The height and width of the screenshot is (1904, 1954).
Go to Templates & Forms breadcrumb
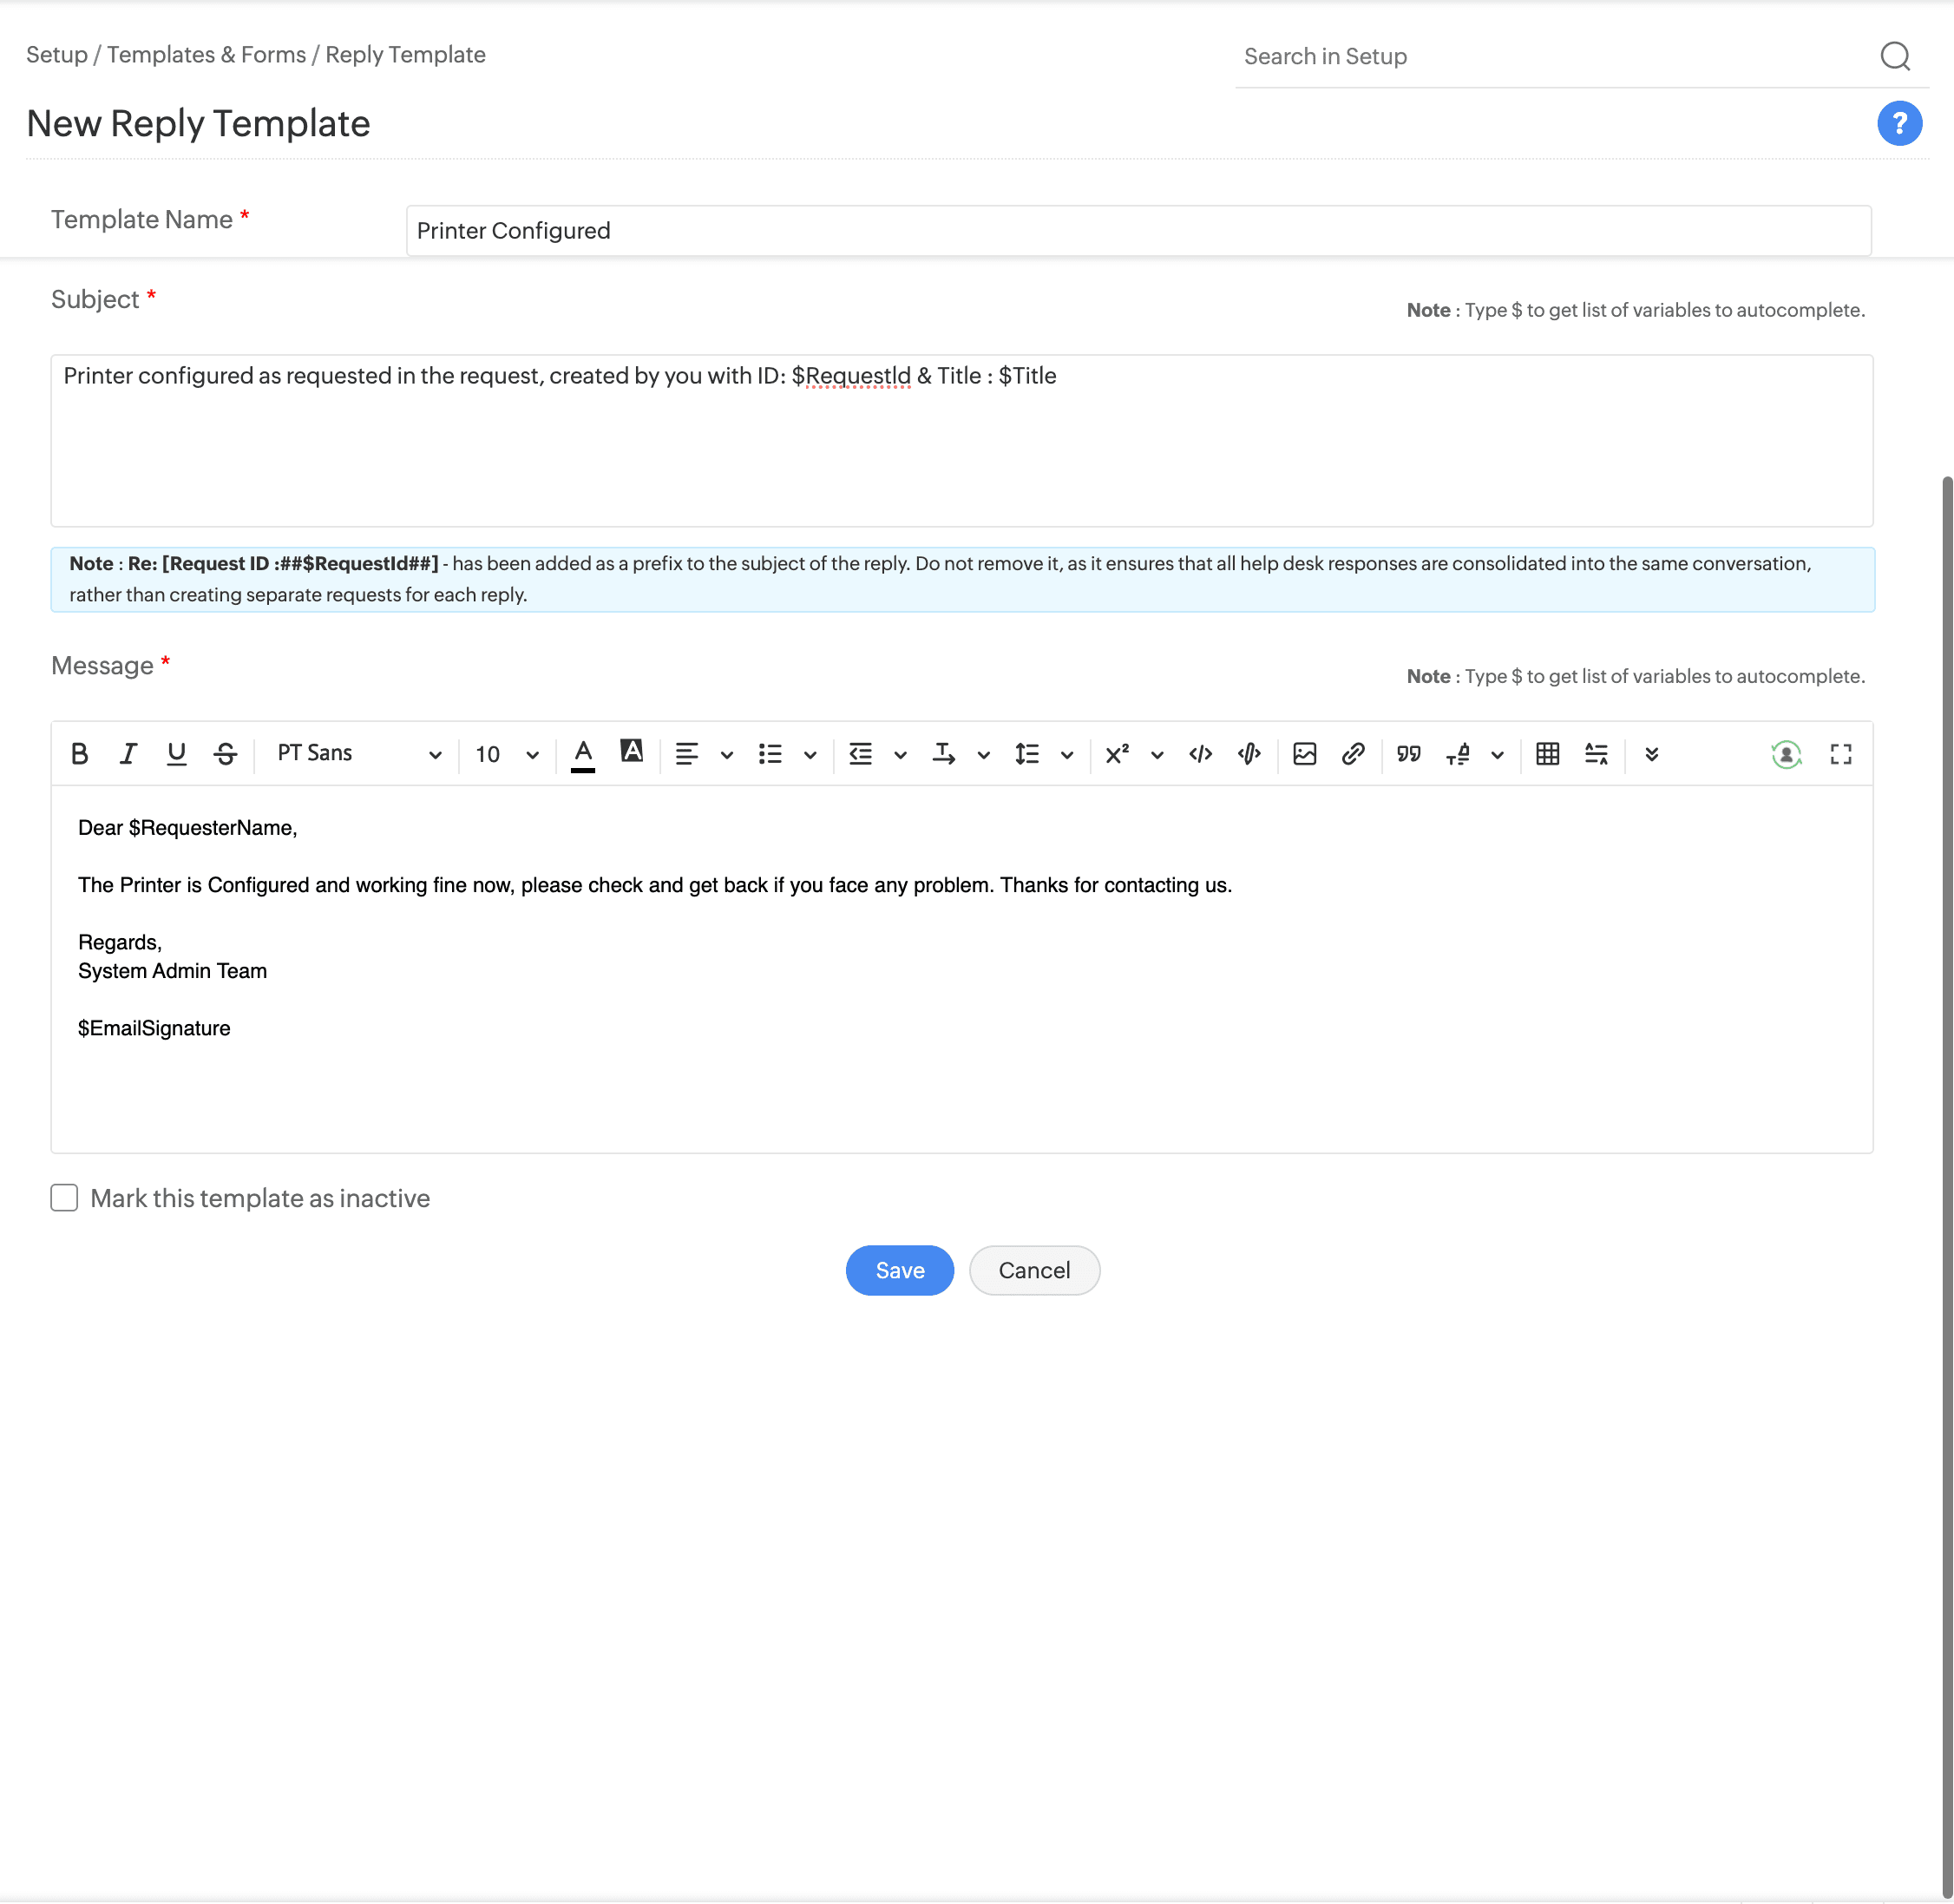tap(206, 55)
